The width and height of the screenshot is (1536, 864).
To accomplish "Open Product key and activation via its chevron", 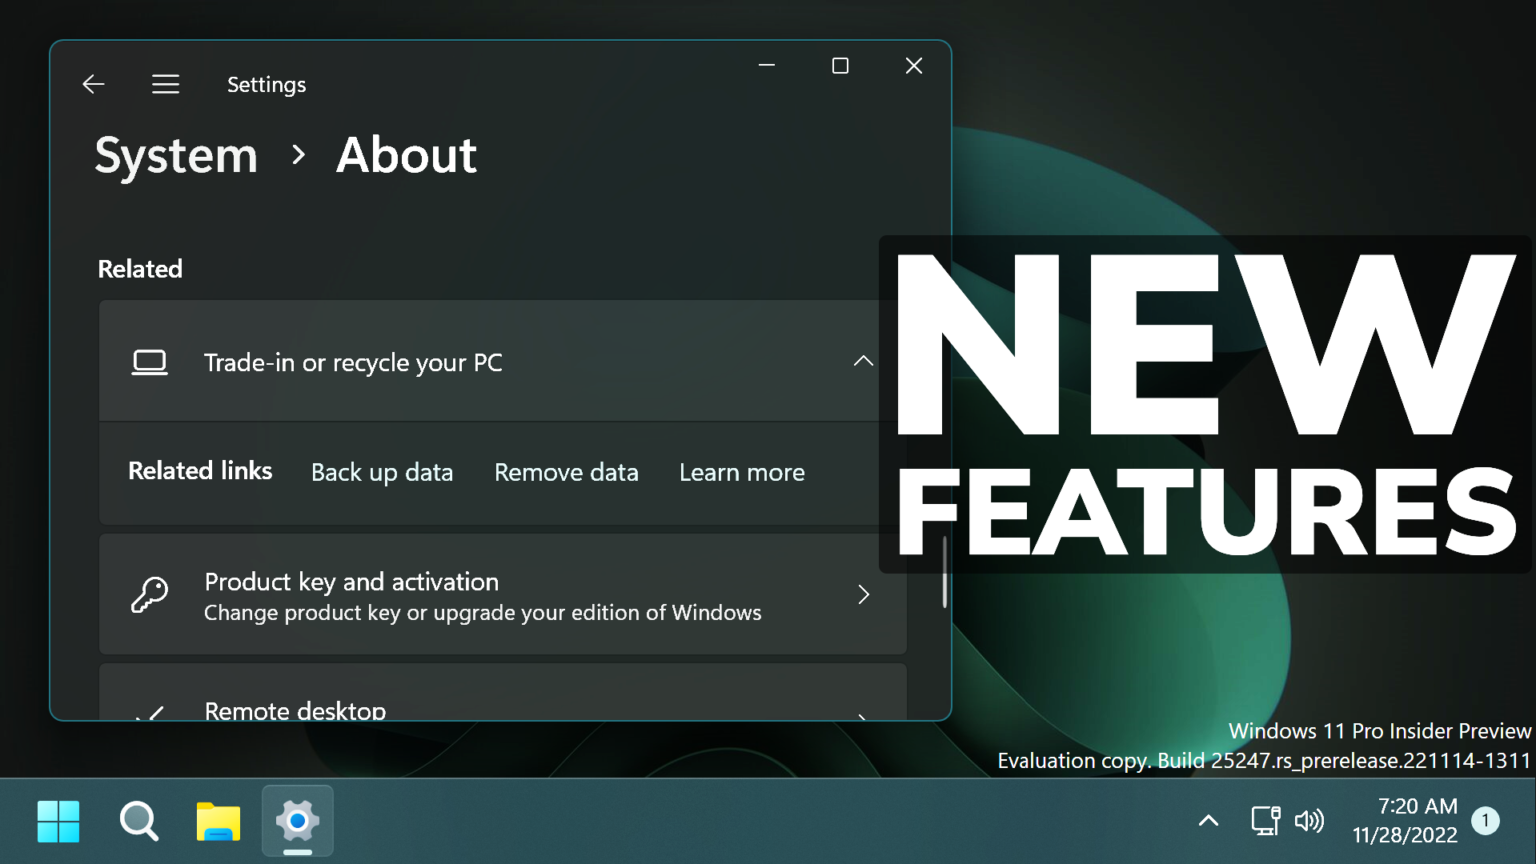I will click(x=863, y=595).
